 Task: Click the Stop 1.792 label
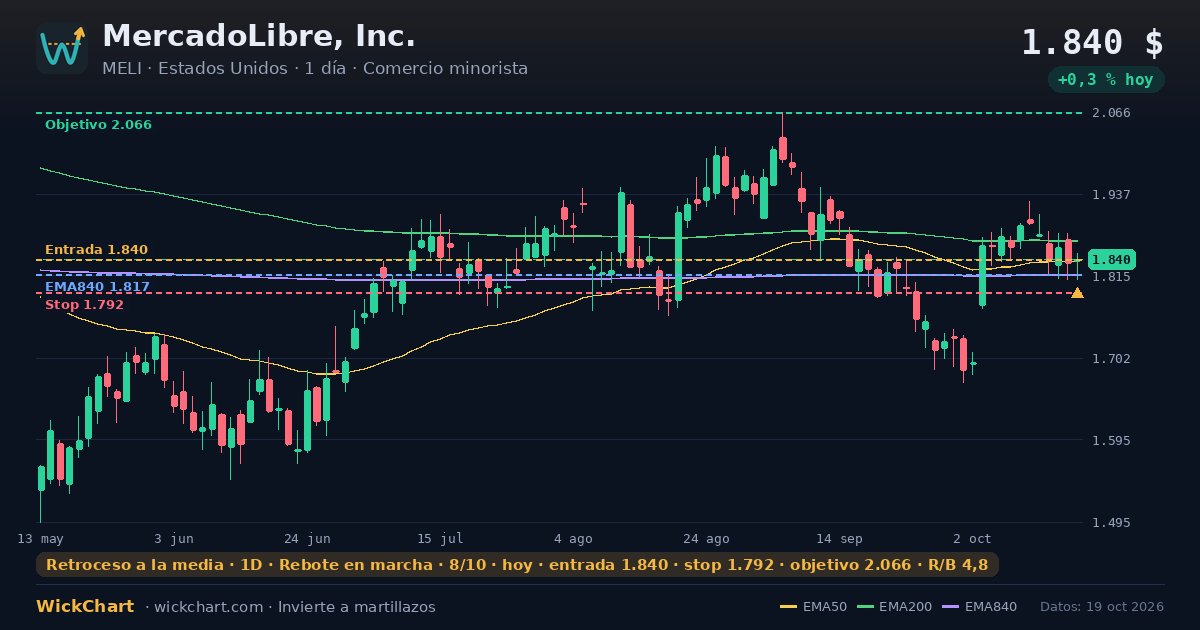[84, 305]
